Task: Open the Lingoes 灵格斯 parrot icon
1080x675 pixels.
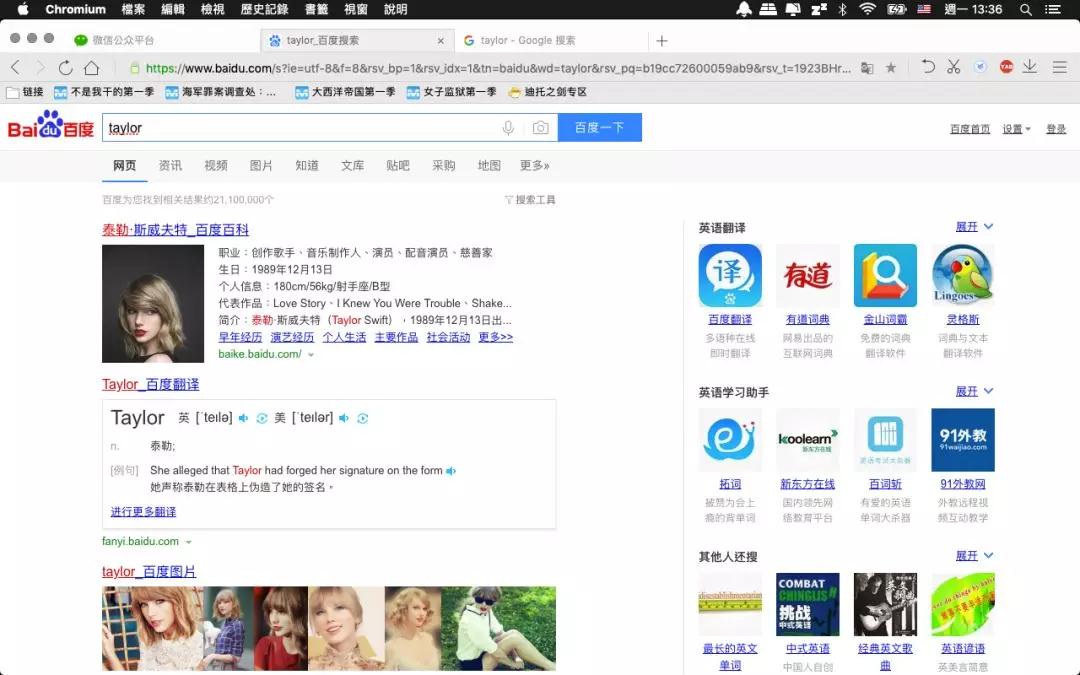Action: [x=963, y=276]
